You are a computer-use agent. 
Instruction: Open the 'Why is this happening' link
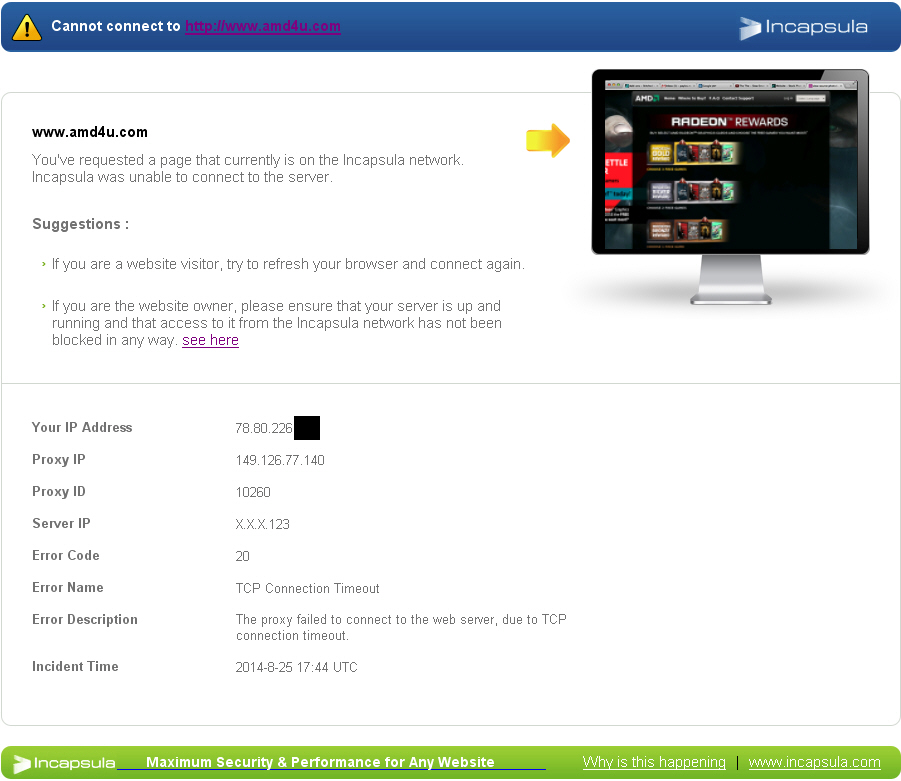tap(654, 762)
